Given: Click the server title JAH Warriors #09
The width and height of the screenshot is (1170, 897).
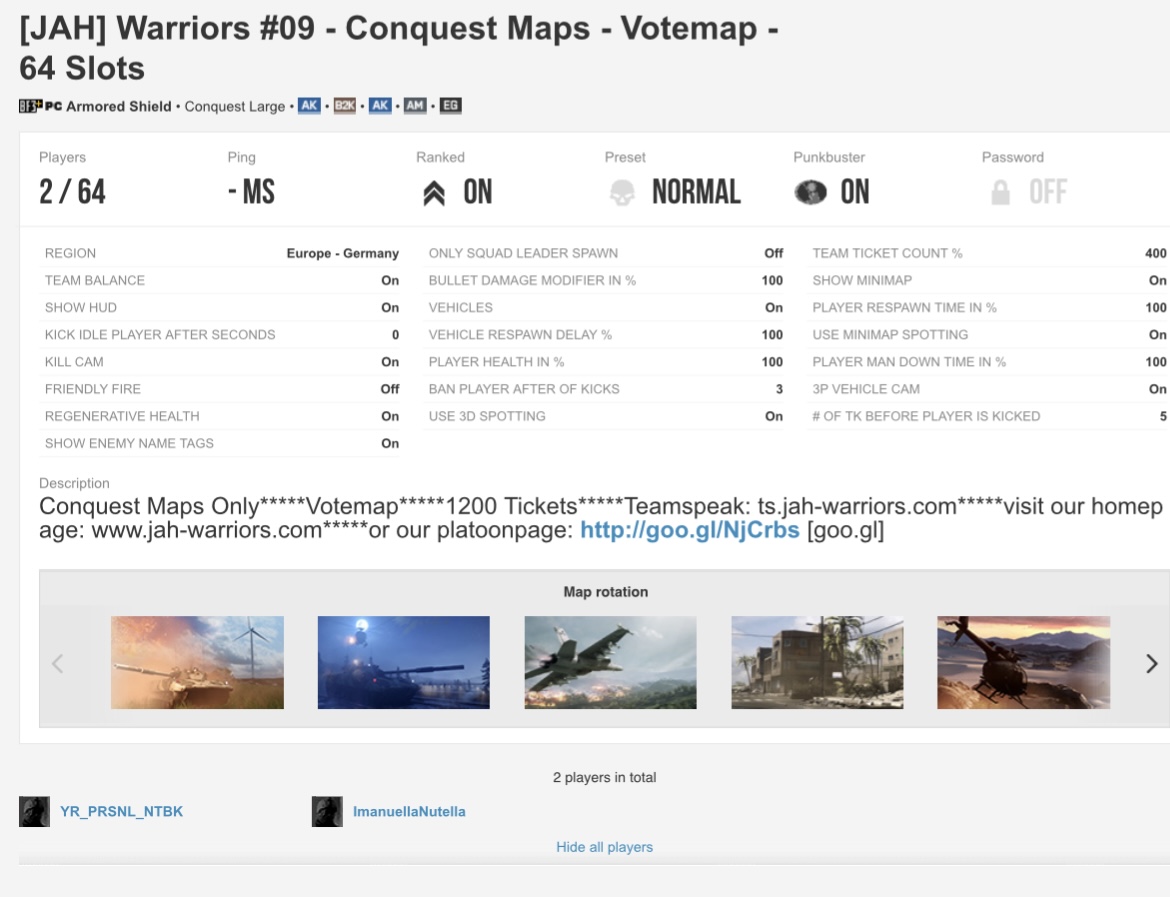Looking at the screenshot, I should 398,48.
